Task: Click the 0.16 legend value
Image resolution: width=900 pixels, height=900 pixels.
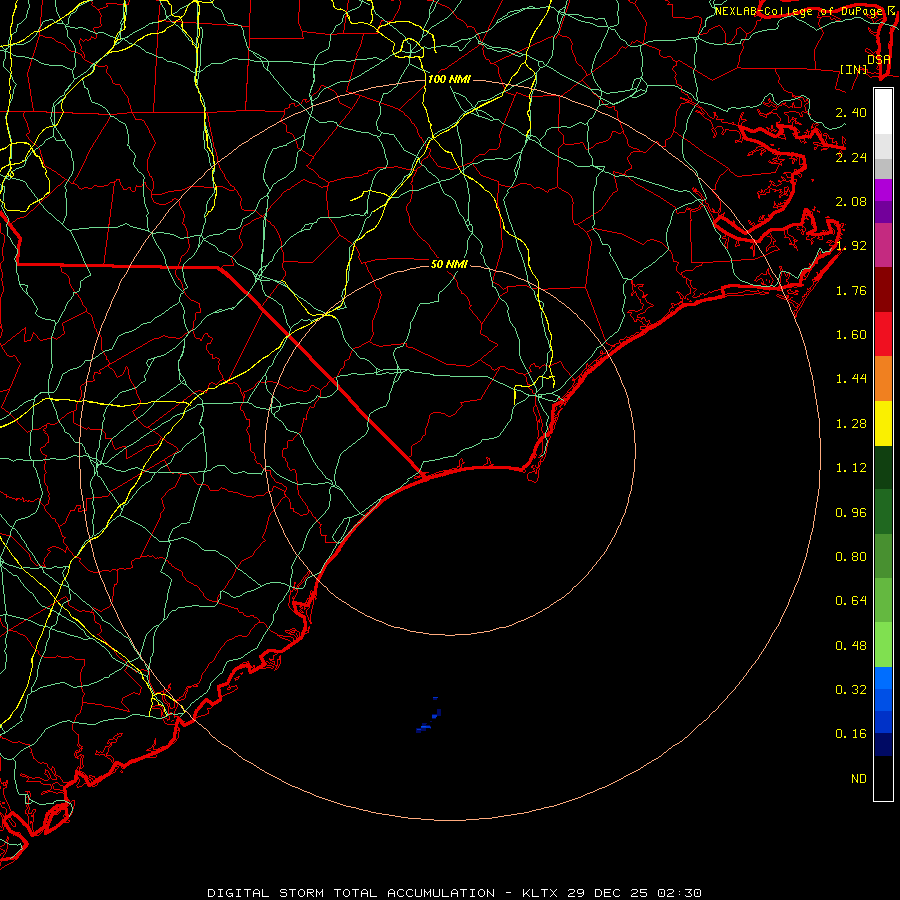Action: pyautogui.click(x=851, y=734)
